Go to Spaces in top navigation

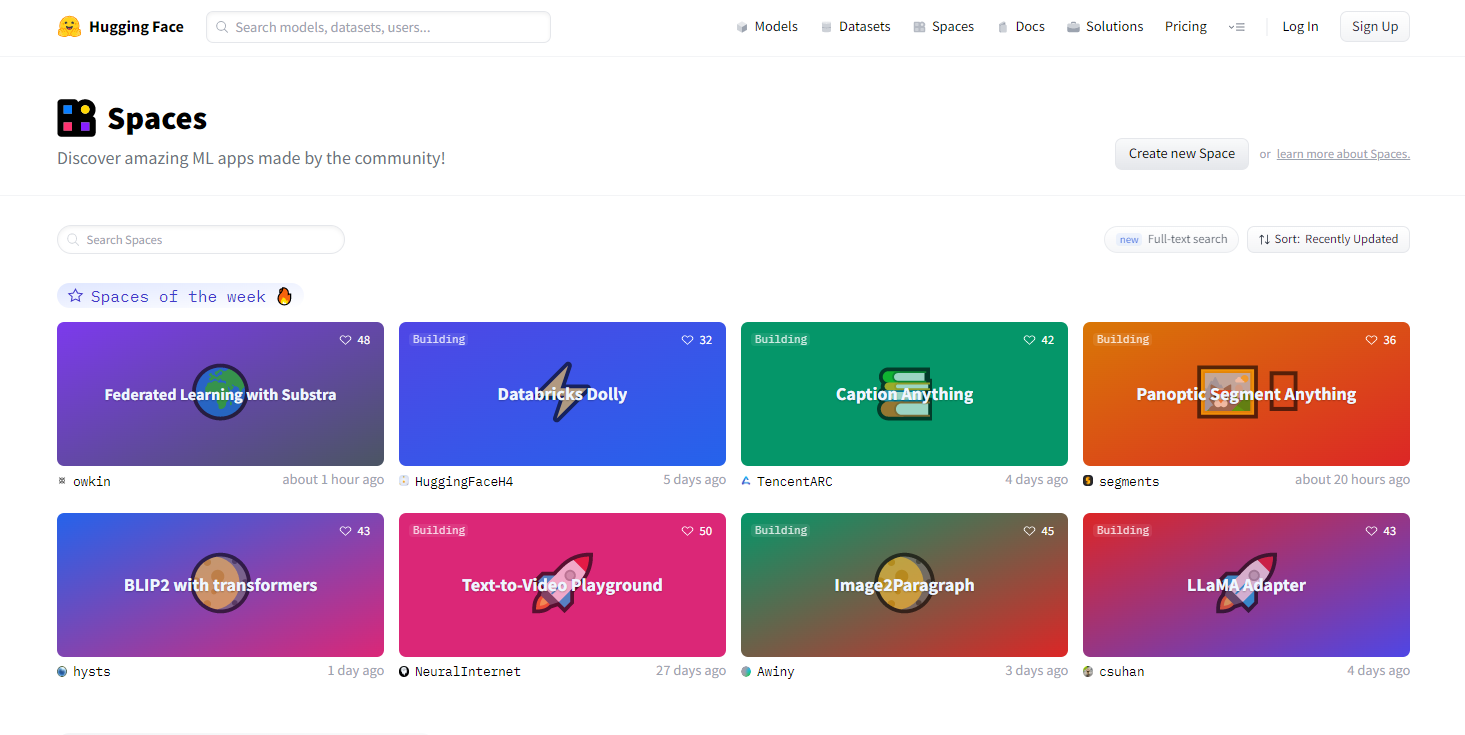(x=943, y=27)
